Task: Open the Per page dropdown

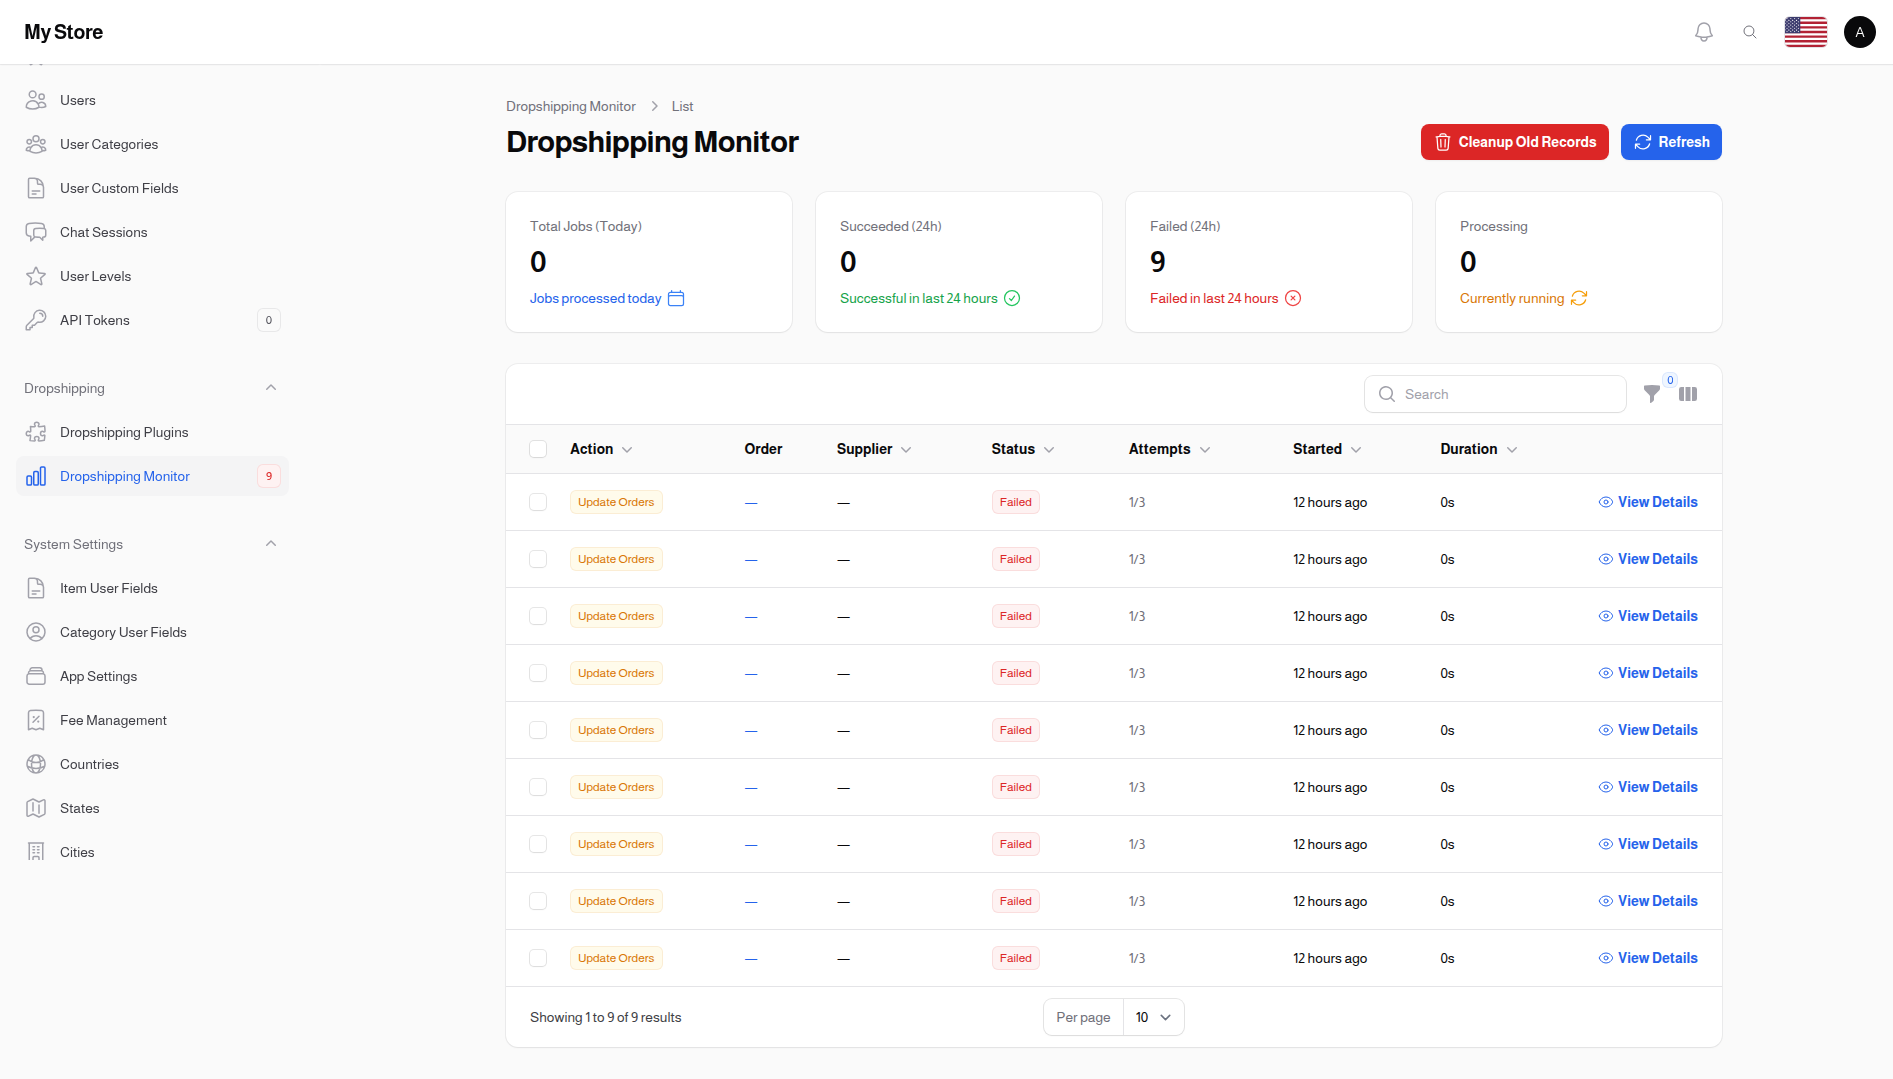Action: point(1153,1017)
